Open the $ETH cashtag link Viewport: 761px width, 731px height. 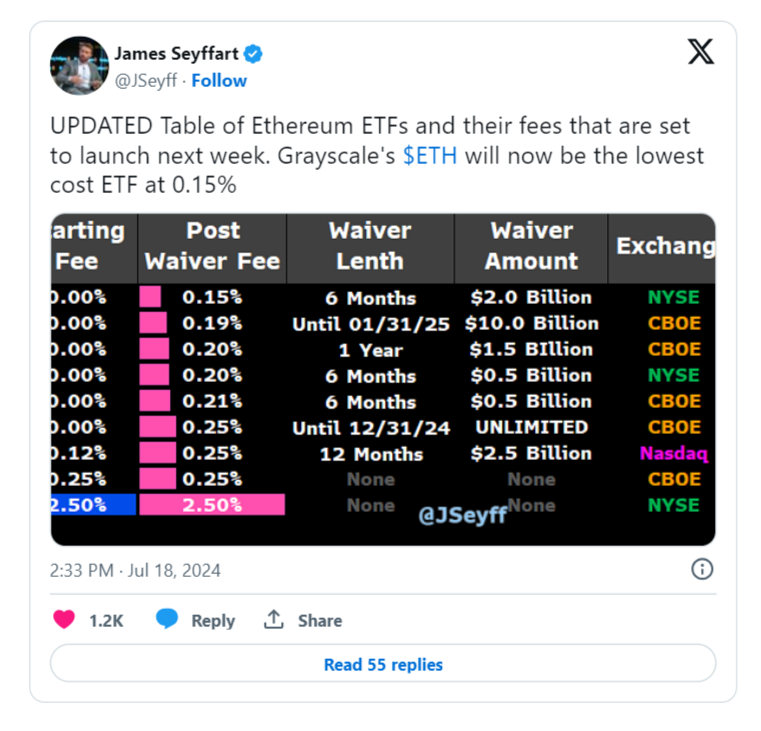[x=430, y=157]
